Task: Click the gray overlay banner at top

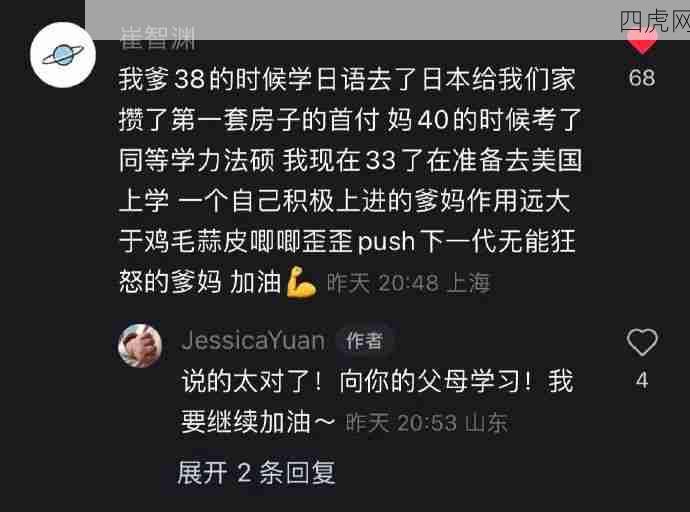Action: [387, 20]
